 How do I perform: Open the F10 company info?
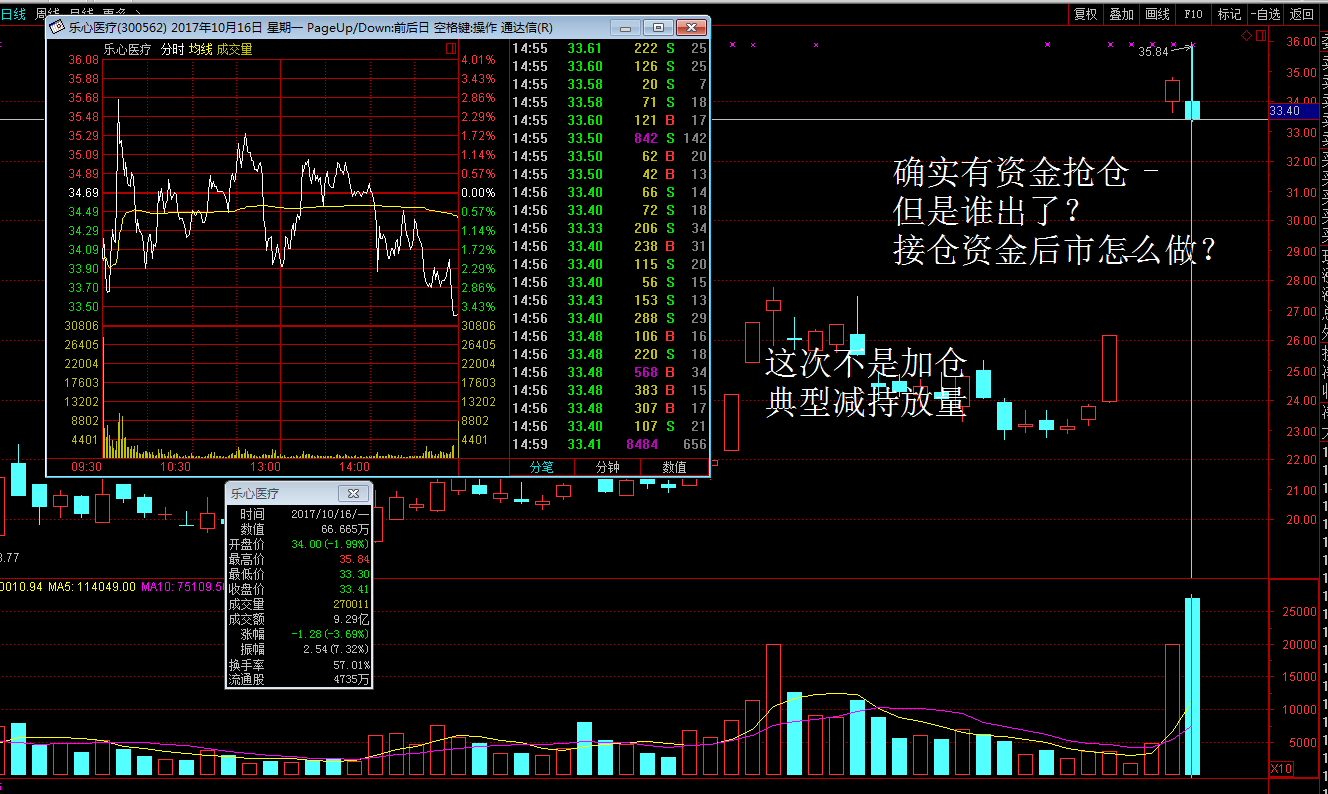coord(1193,14)
